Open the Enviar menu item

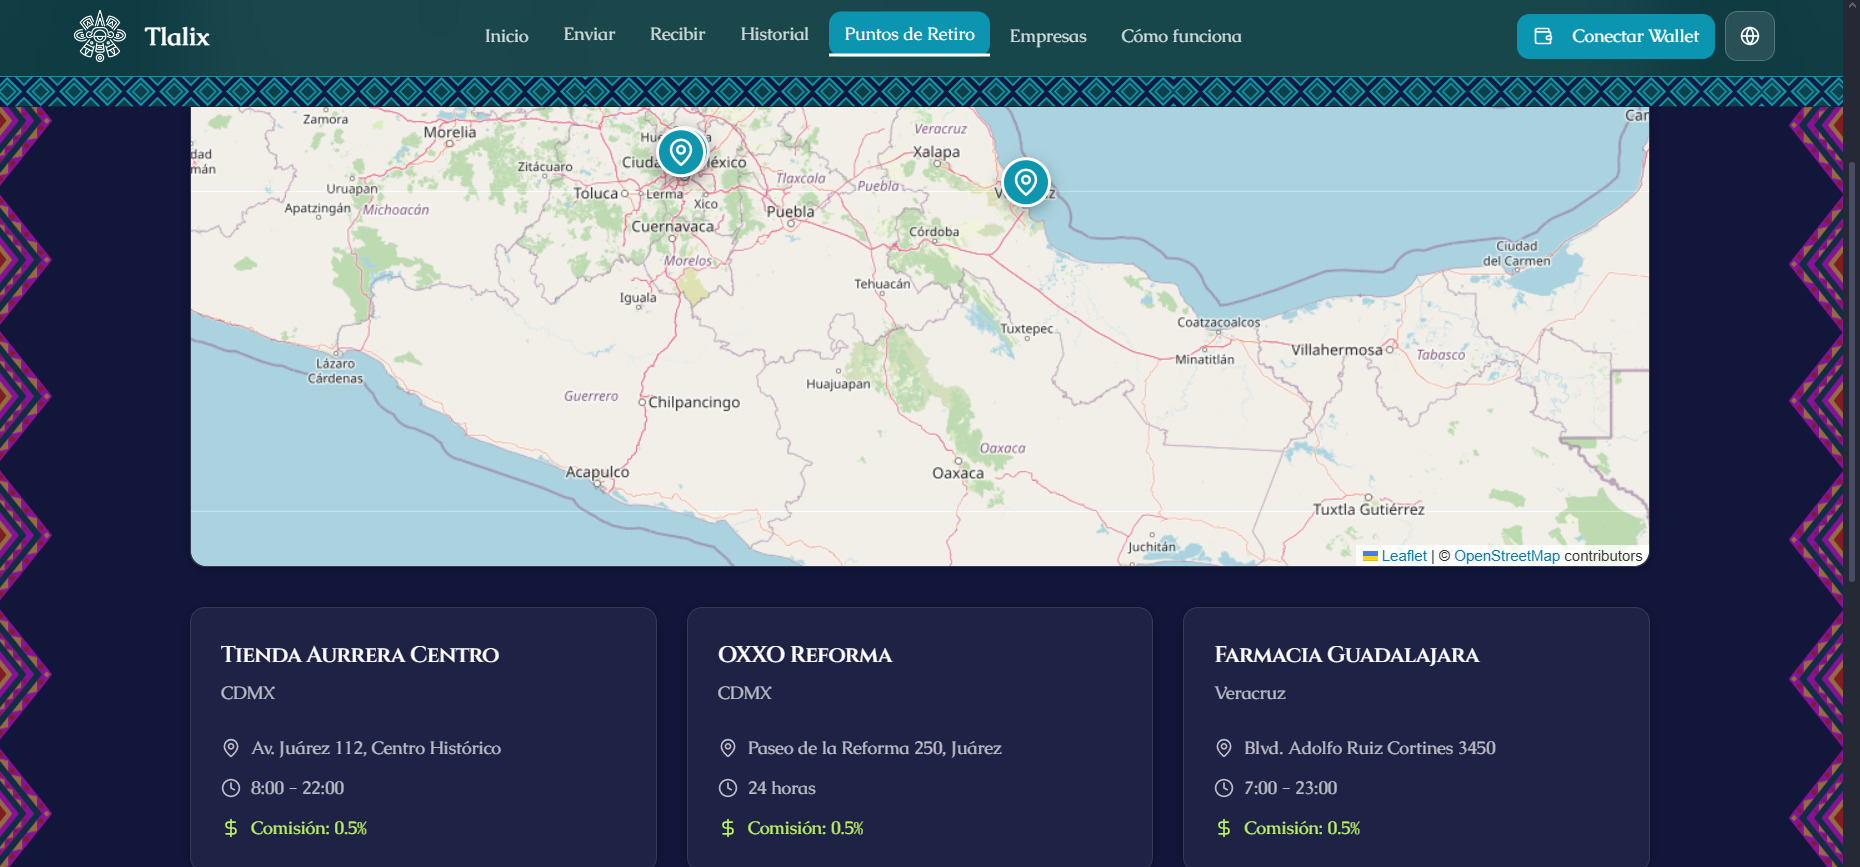(589, 34)
